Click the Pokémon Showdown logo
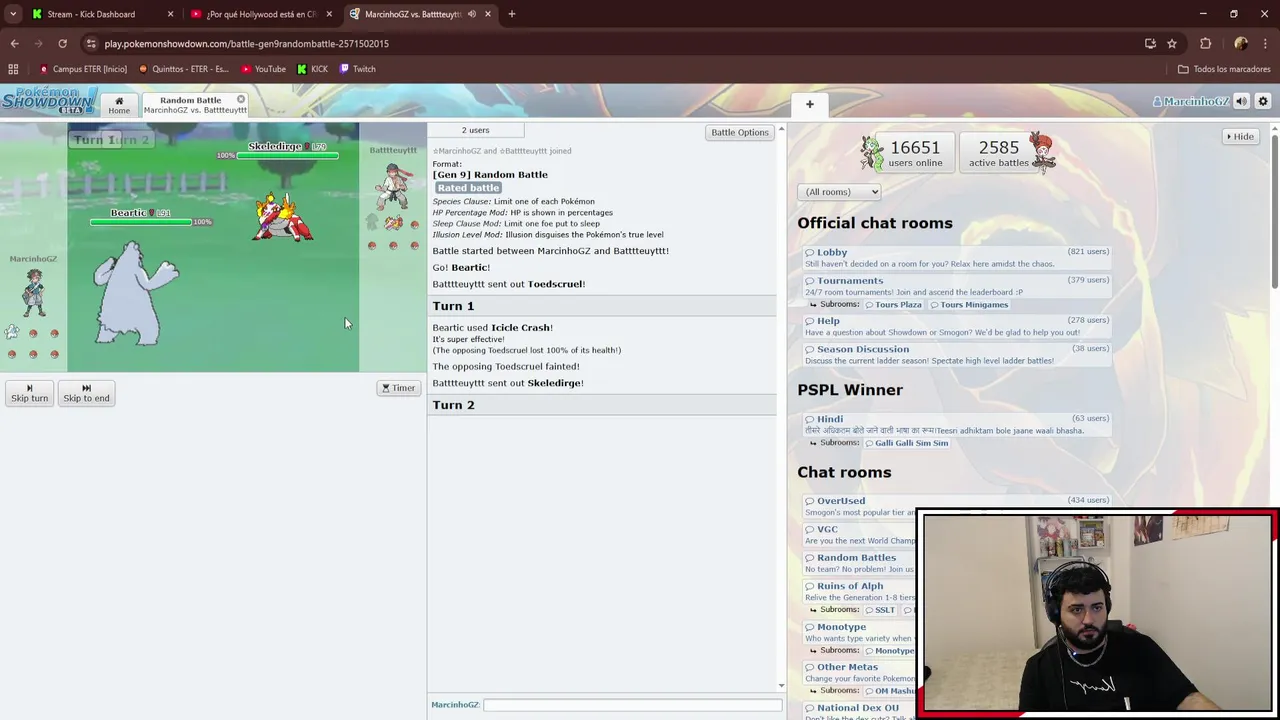 pyautogui.click(x=49, y=101)
